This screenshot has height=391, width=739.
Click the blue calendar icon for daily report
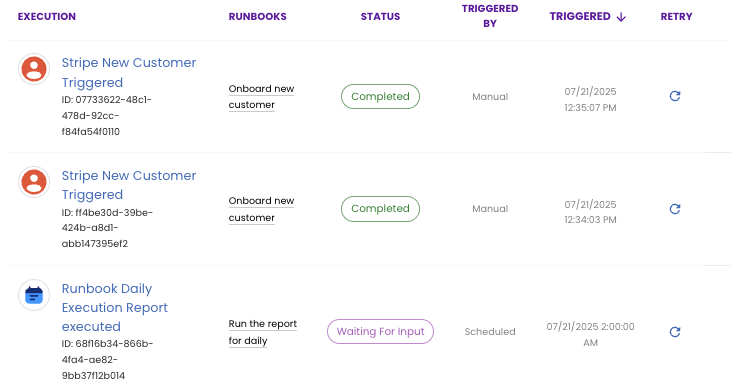coord(34,295)
